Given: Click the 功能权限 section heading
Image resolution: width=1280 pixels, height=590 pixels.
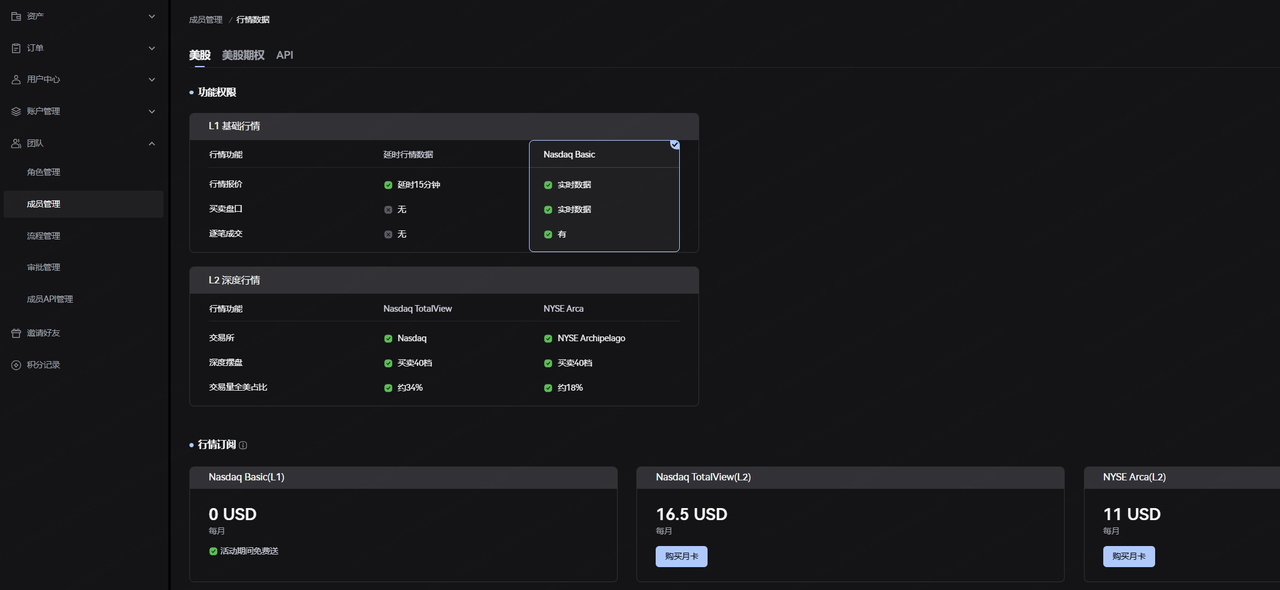Looking at the screenshot, I should [x=217, y=92].
